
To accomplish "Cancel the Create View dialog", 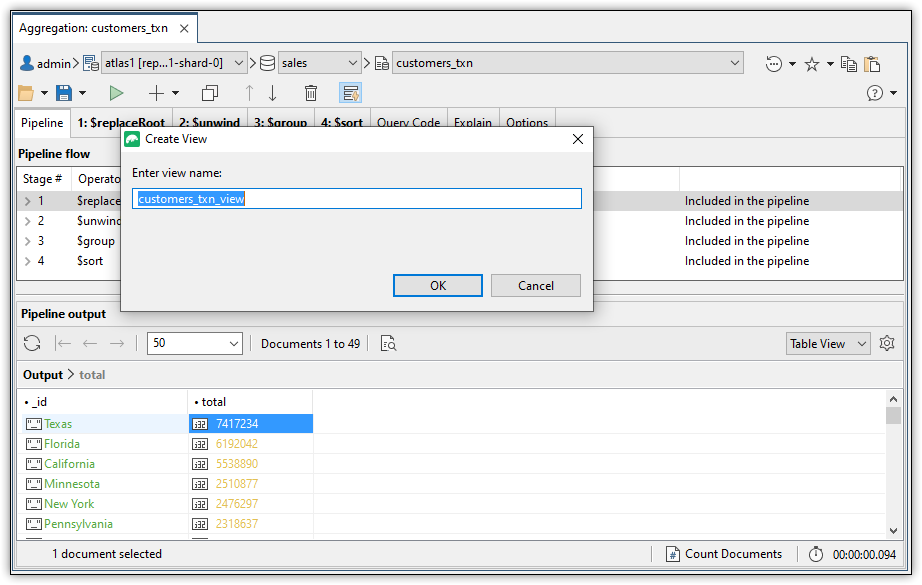I will tap(536, 286).
